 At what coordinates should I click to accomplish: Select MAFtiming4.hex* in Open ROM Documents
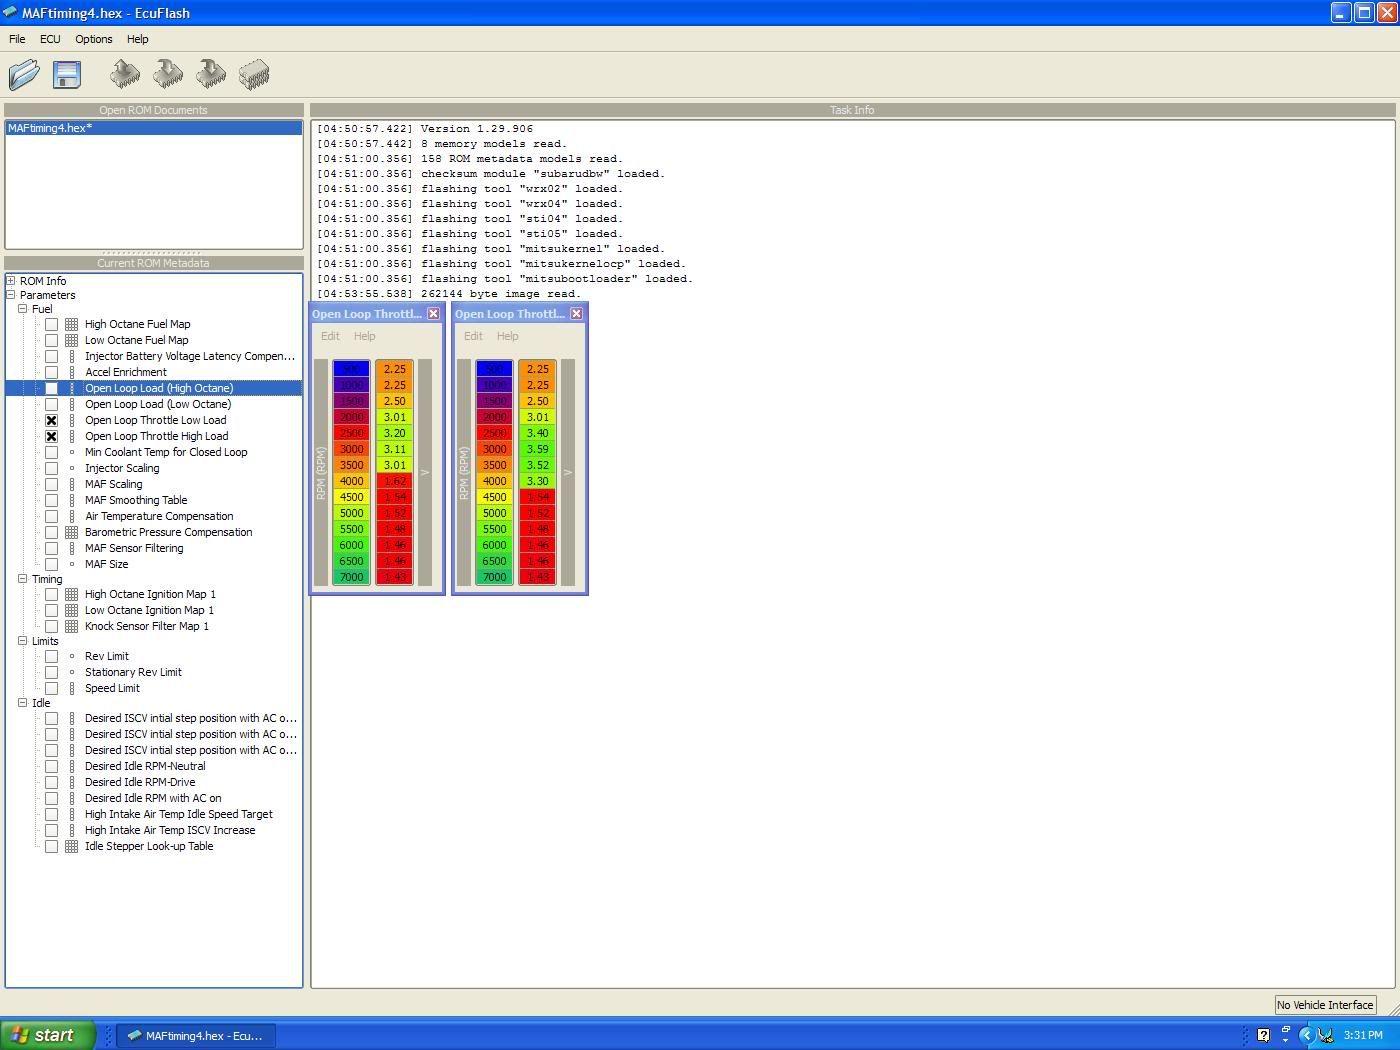click(x=50, y=128)
